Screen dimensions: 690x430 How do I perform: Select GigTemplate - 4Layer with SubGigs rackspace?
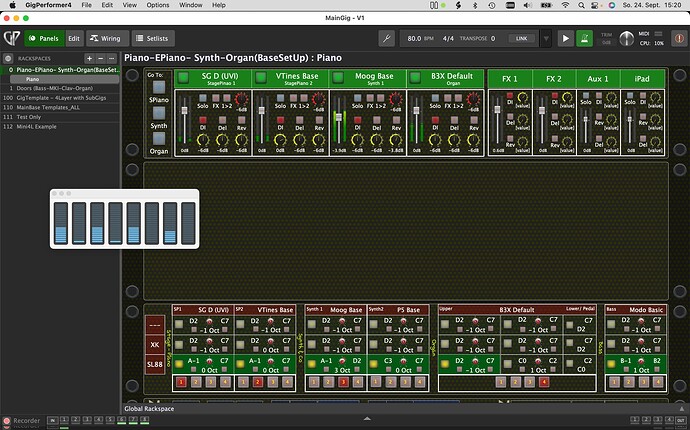(60, 98)
